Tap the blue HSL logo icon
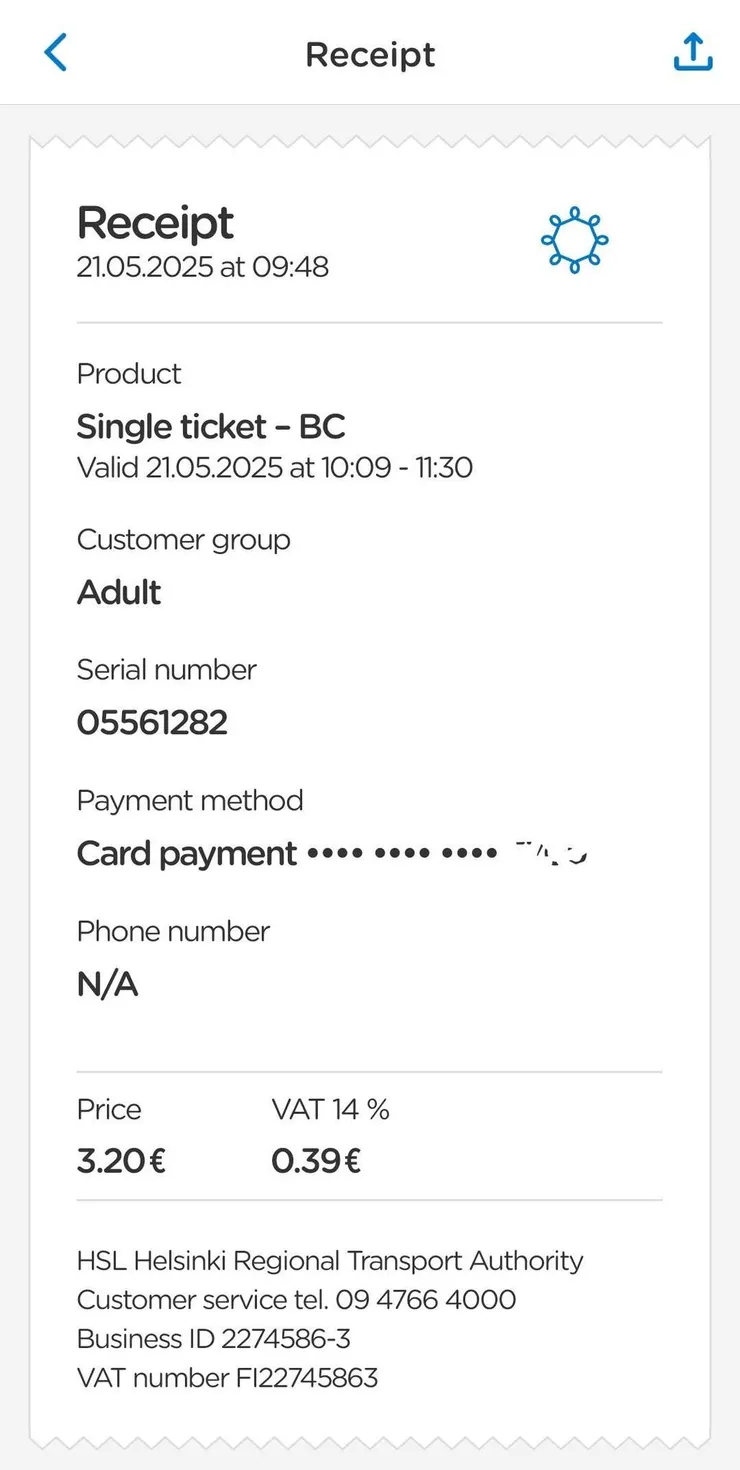740x1470 pixels. tap(574, 240)
